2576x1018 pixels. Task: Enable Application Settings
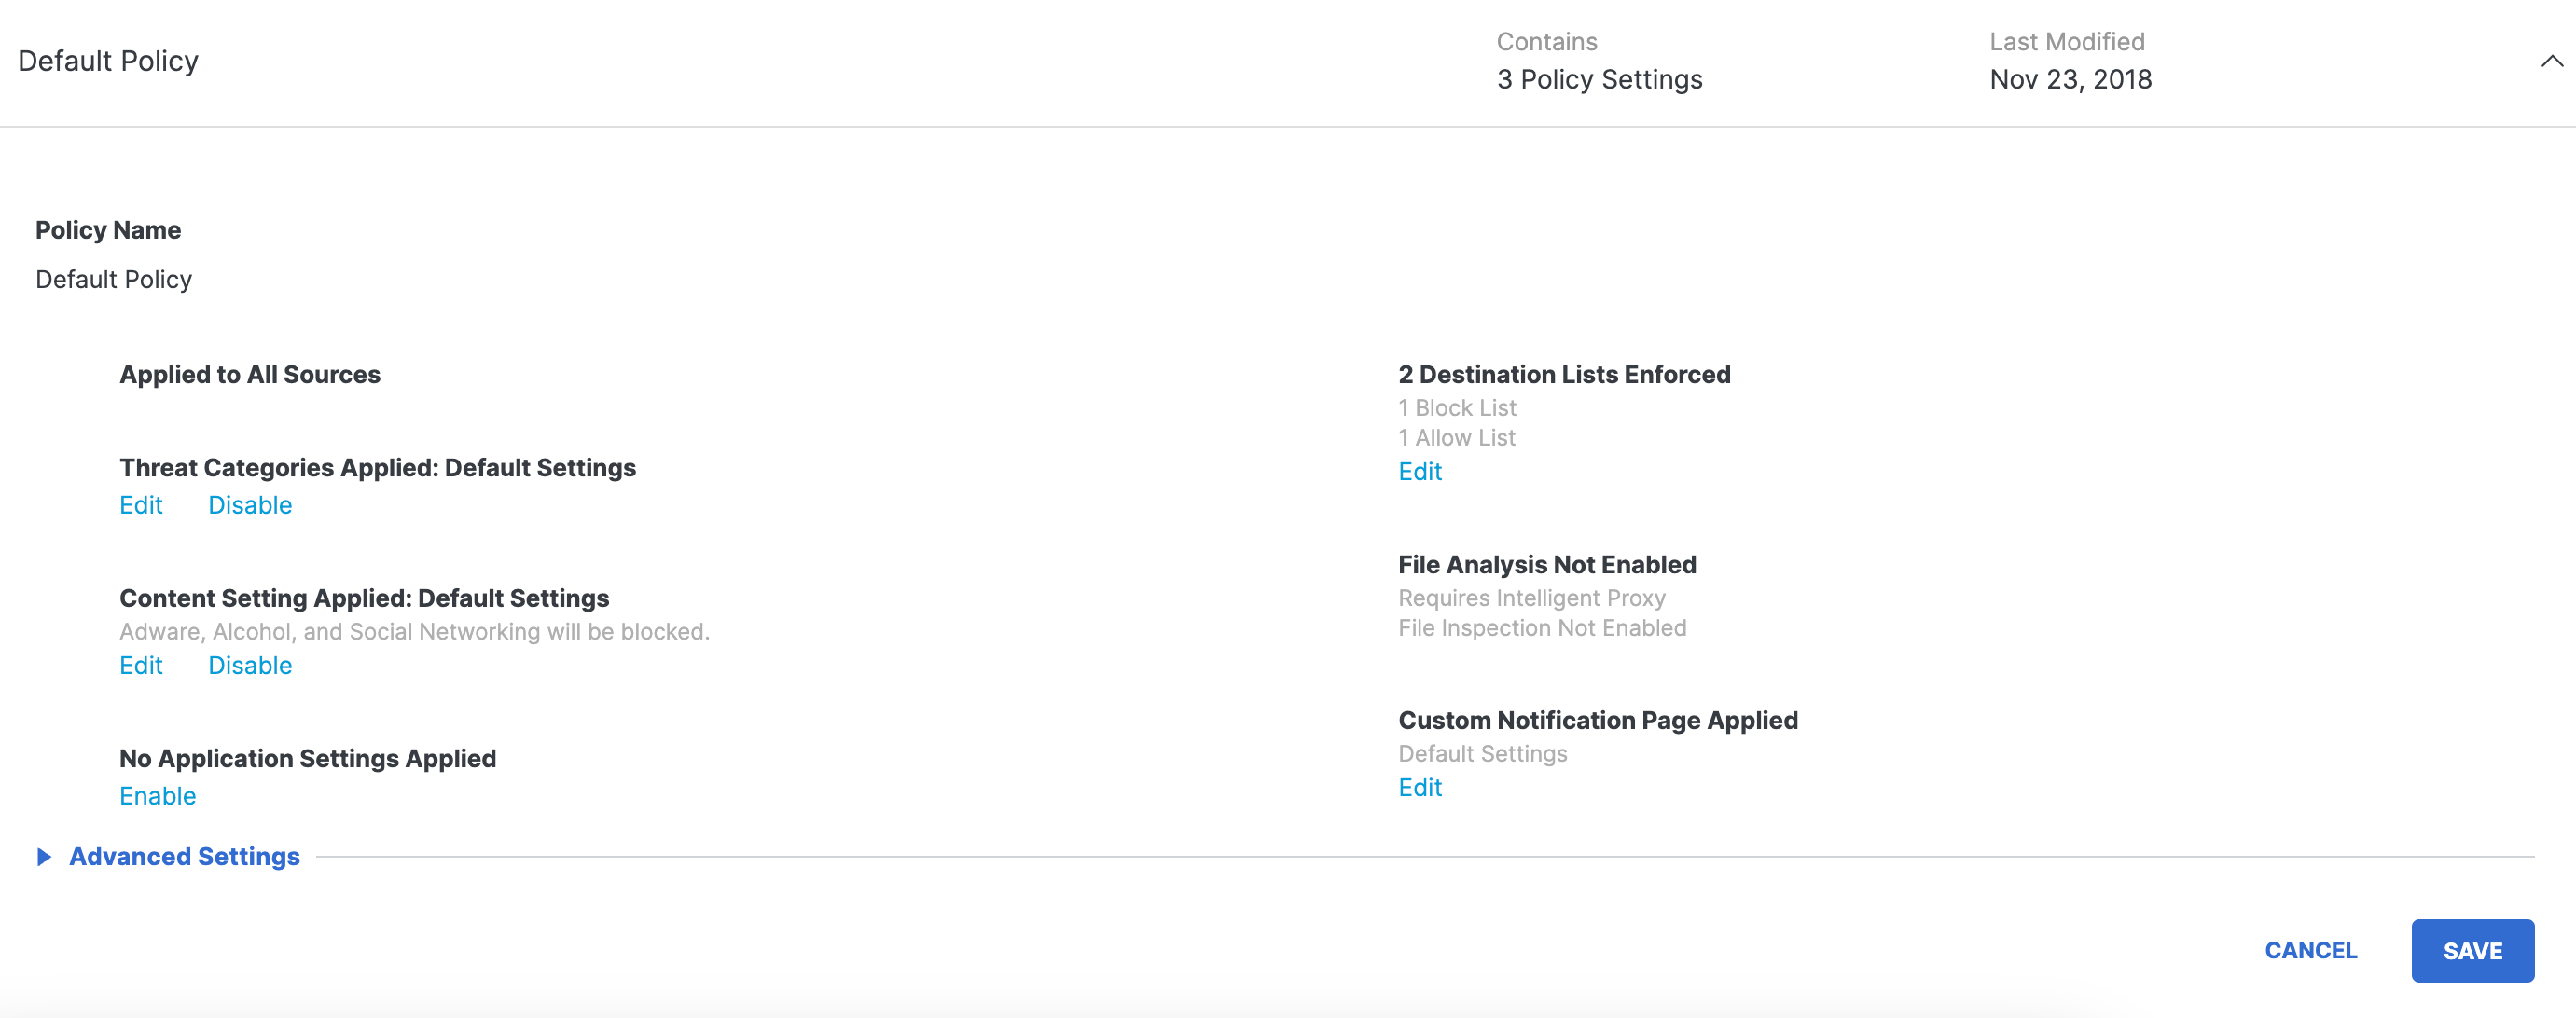pyautogui.click(x=157, y=796)
